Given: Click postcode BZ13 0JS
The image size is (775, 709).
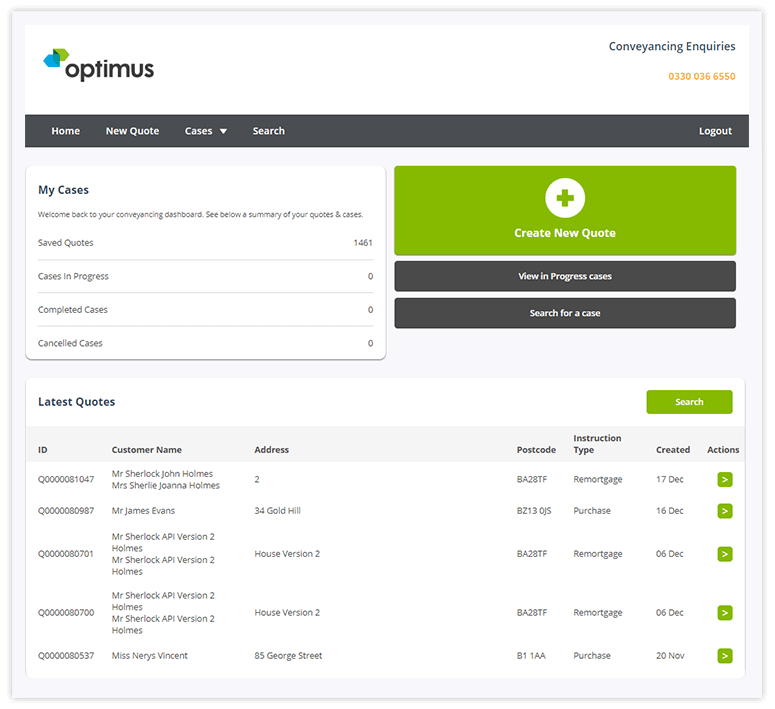Looking at the screenshot, I should [x=534, y=511].
